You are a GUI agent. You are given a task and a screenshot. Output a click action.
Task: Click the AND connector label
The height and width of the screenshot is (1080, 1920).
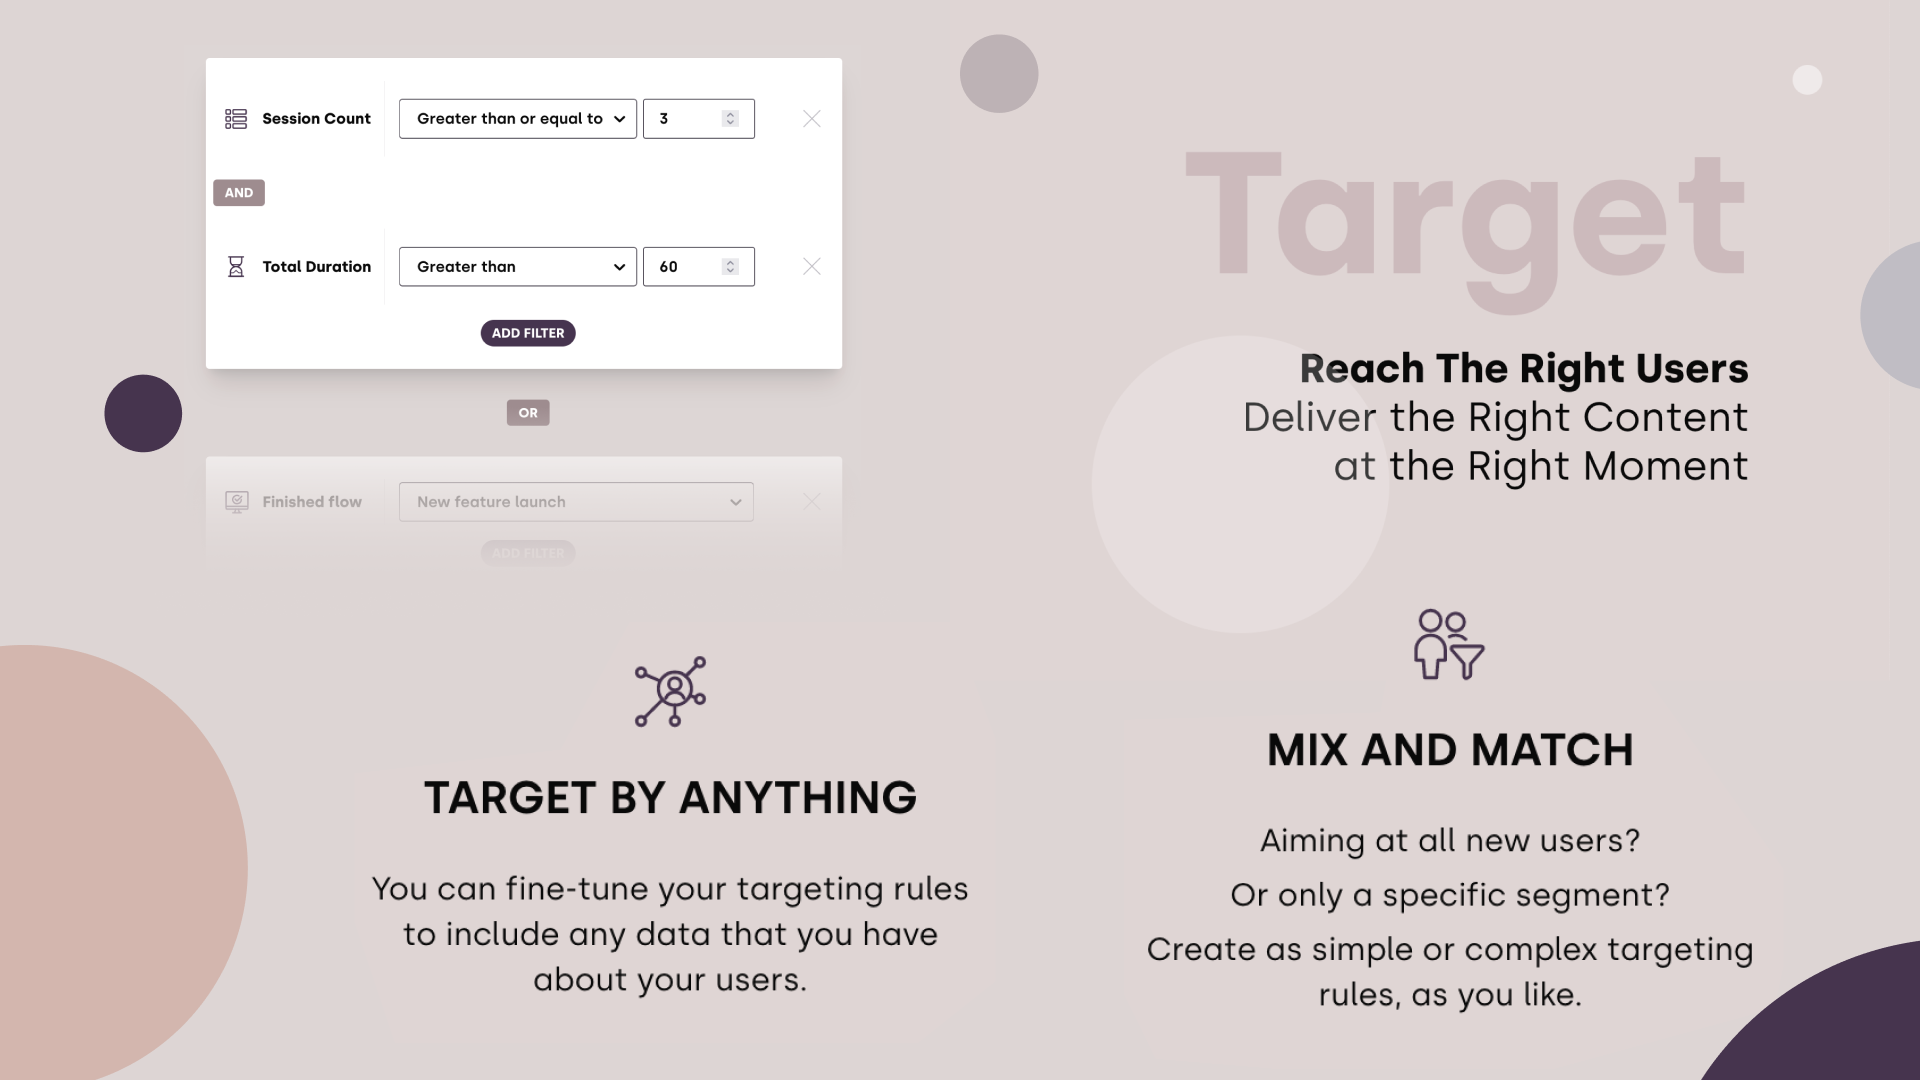(x=239, y=191)
